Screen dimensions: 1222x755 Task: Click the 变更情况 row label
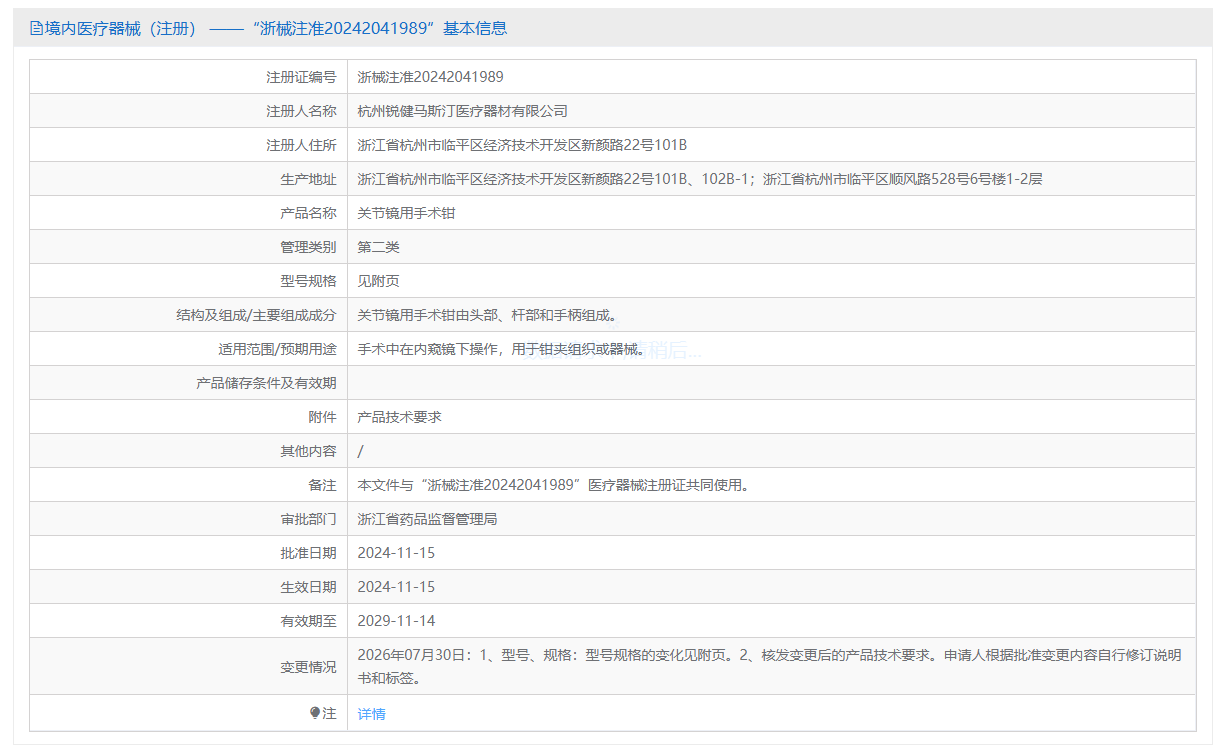[308, 667]
